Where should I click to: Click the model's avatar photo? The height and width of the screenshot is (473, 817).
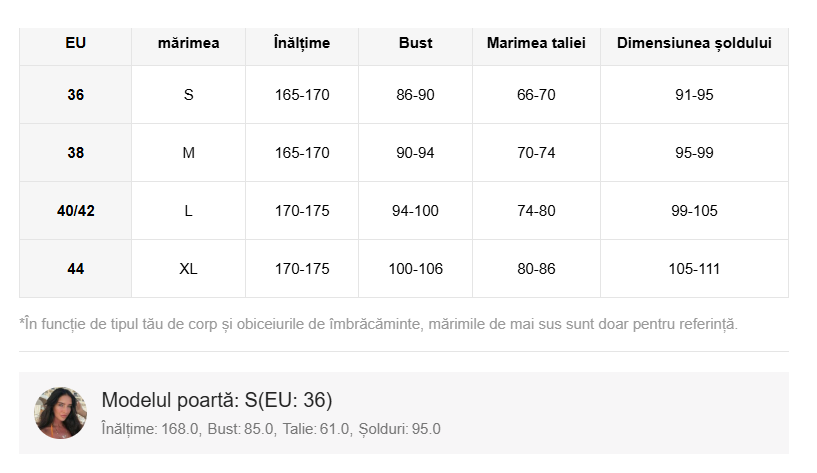click(x=61, y=413)
